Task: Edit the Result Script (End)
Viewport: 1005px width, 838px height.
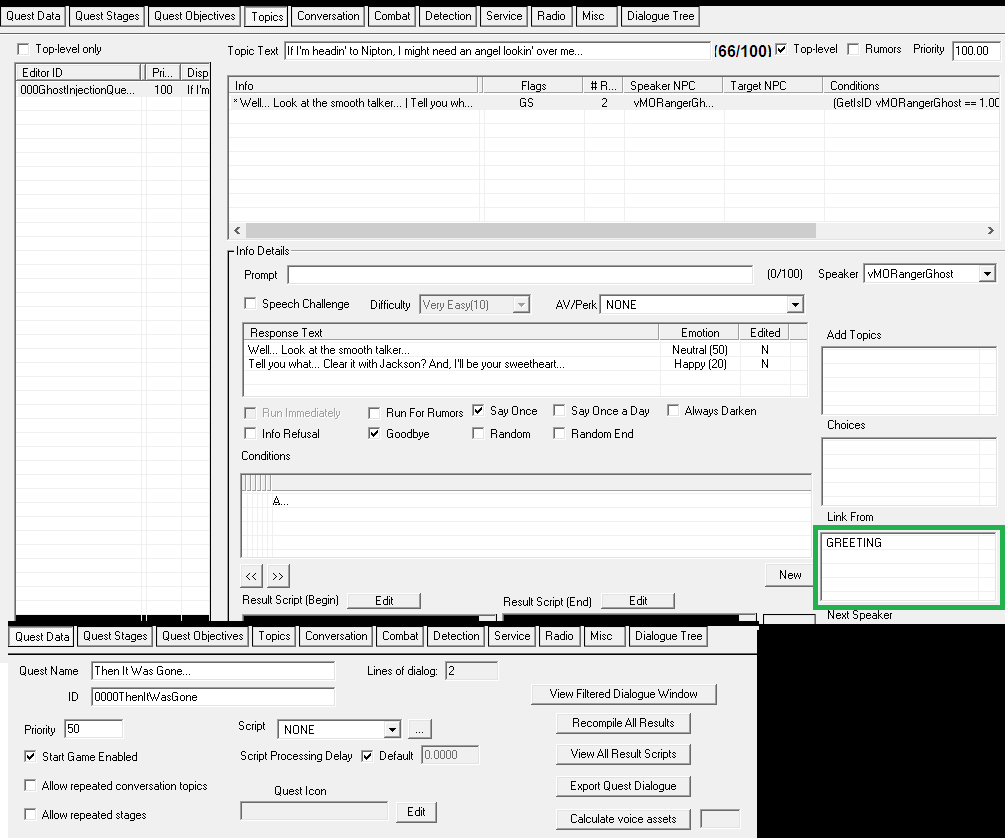Action: [x=638, y=601]
